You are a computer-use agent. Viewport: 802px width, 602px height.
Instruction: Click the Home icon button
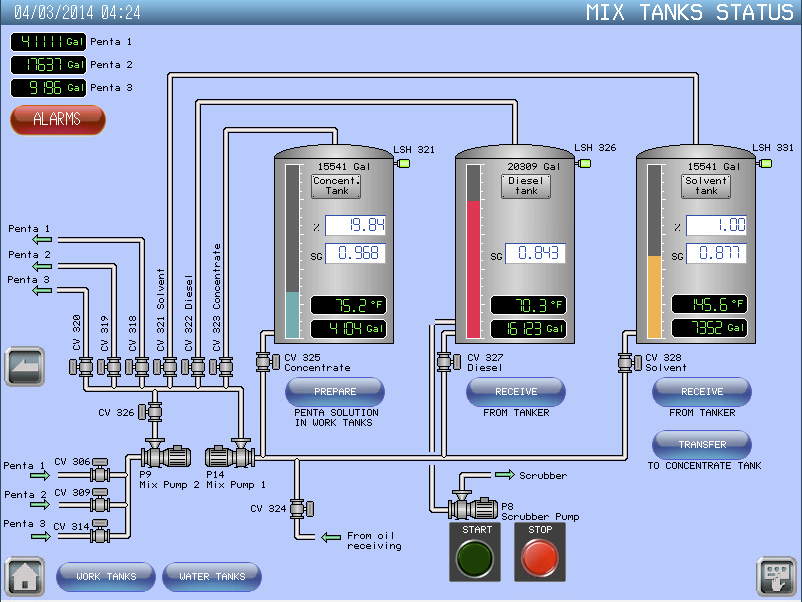[24, 577]
